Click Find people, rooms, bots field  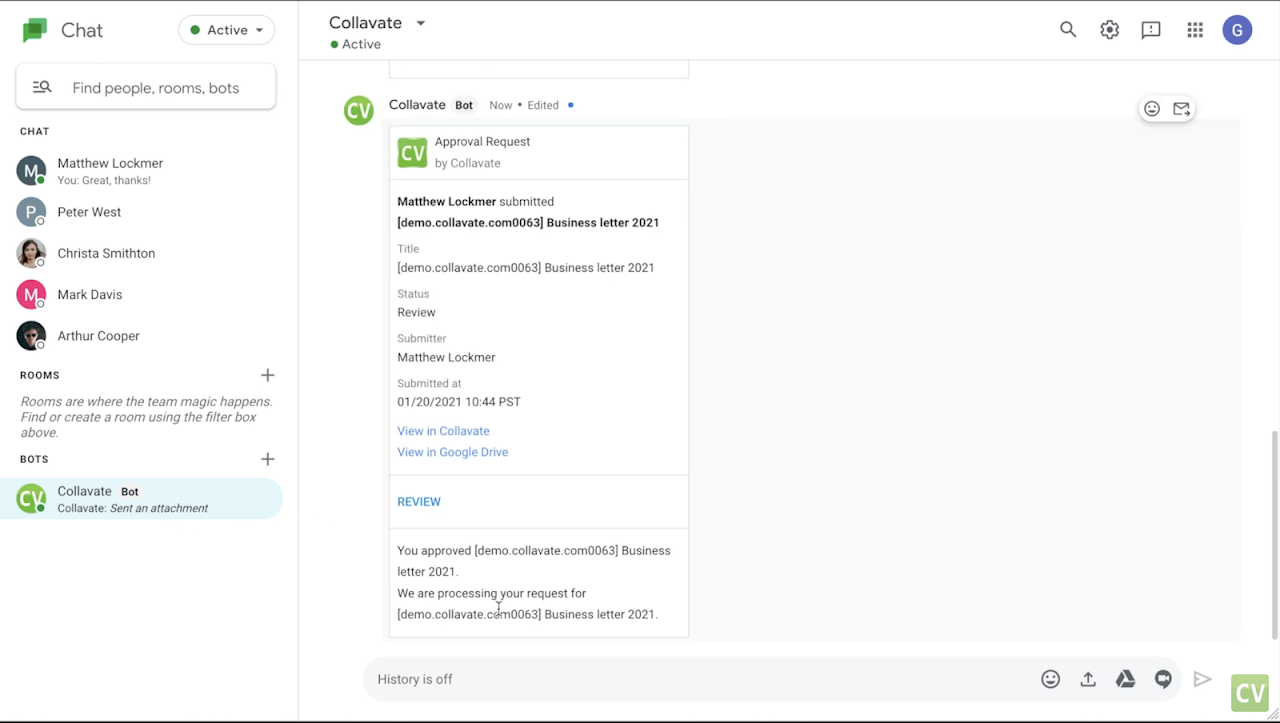[146, 87]
